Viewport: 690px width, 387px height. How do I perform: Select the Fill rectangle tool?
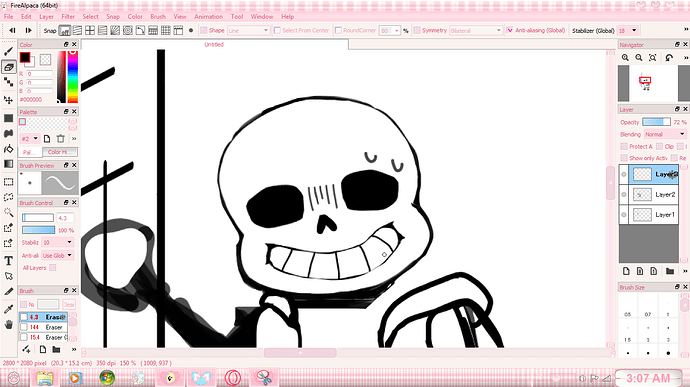8,118
